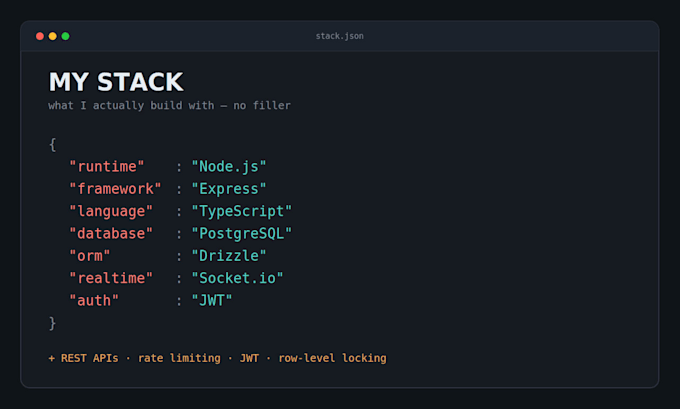Image resolution: width=680 pixels, height=409 pixels.
Task: Click the red close window dot
Action: (x=40, y=36)
